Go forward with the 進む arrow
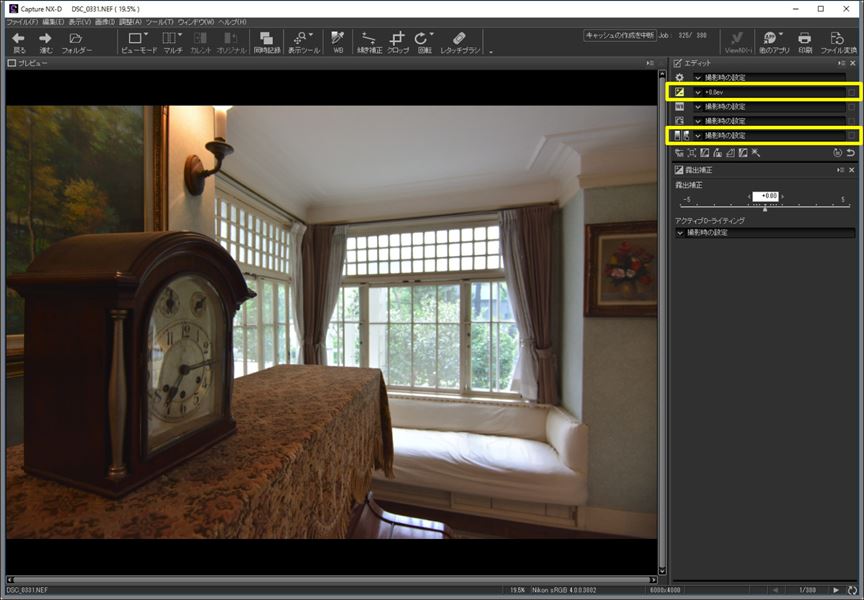 click(46, 42)
